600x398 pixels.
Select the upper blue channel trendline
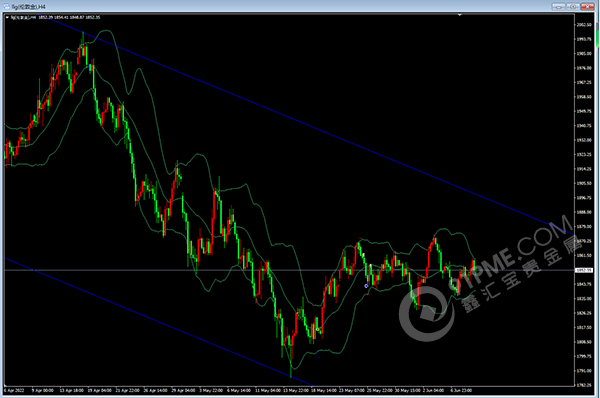[306, 125]
